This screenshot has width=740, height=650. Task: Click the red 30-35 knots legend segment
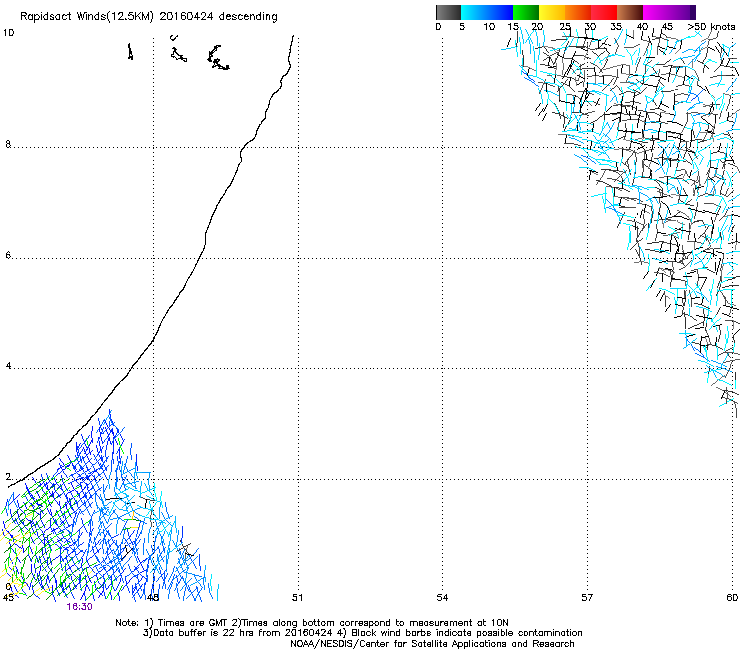[604, 12]
